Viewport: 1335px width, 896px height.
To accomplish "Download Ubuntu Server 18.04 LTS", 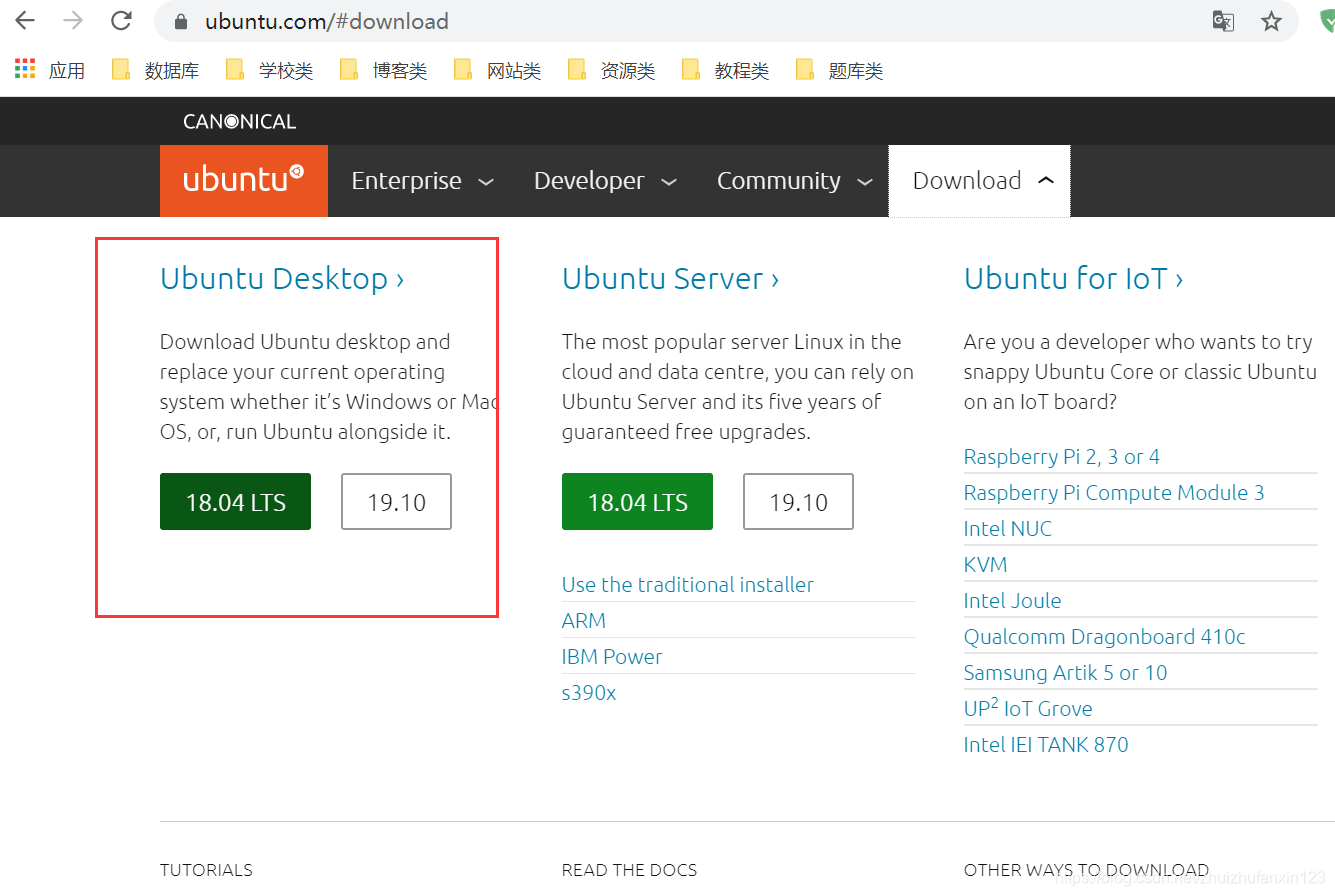I will [x=637, y=501].
